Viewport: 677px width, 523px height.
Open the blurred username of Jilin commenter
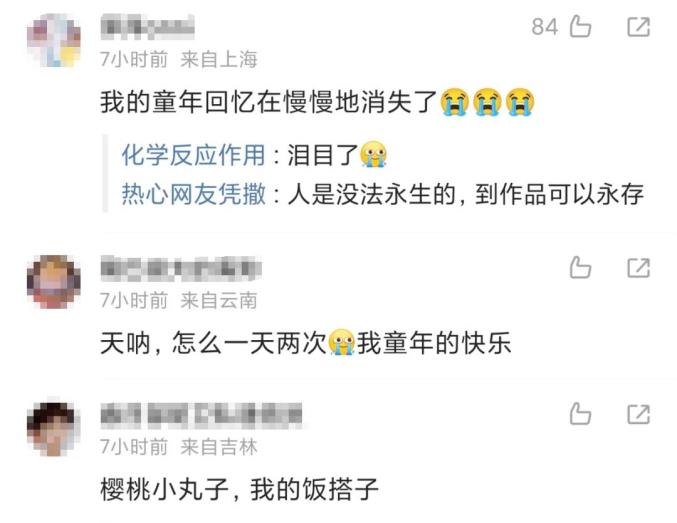(x=201, y=415)
